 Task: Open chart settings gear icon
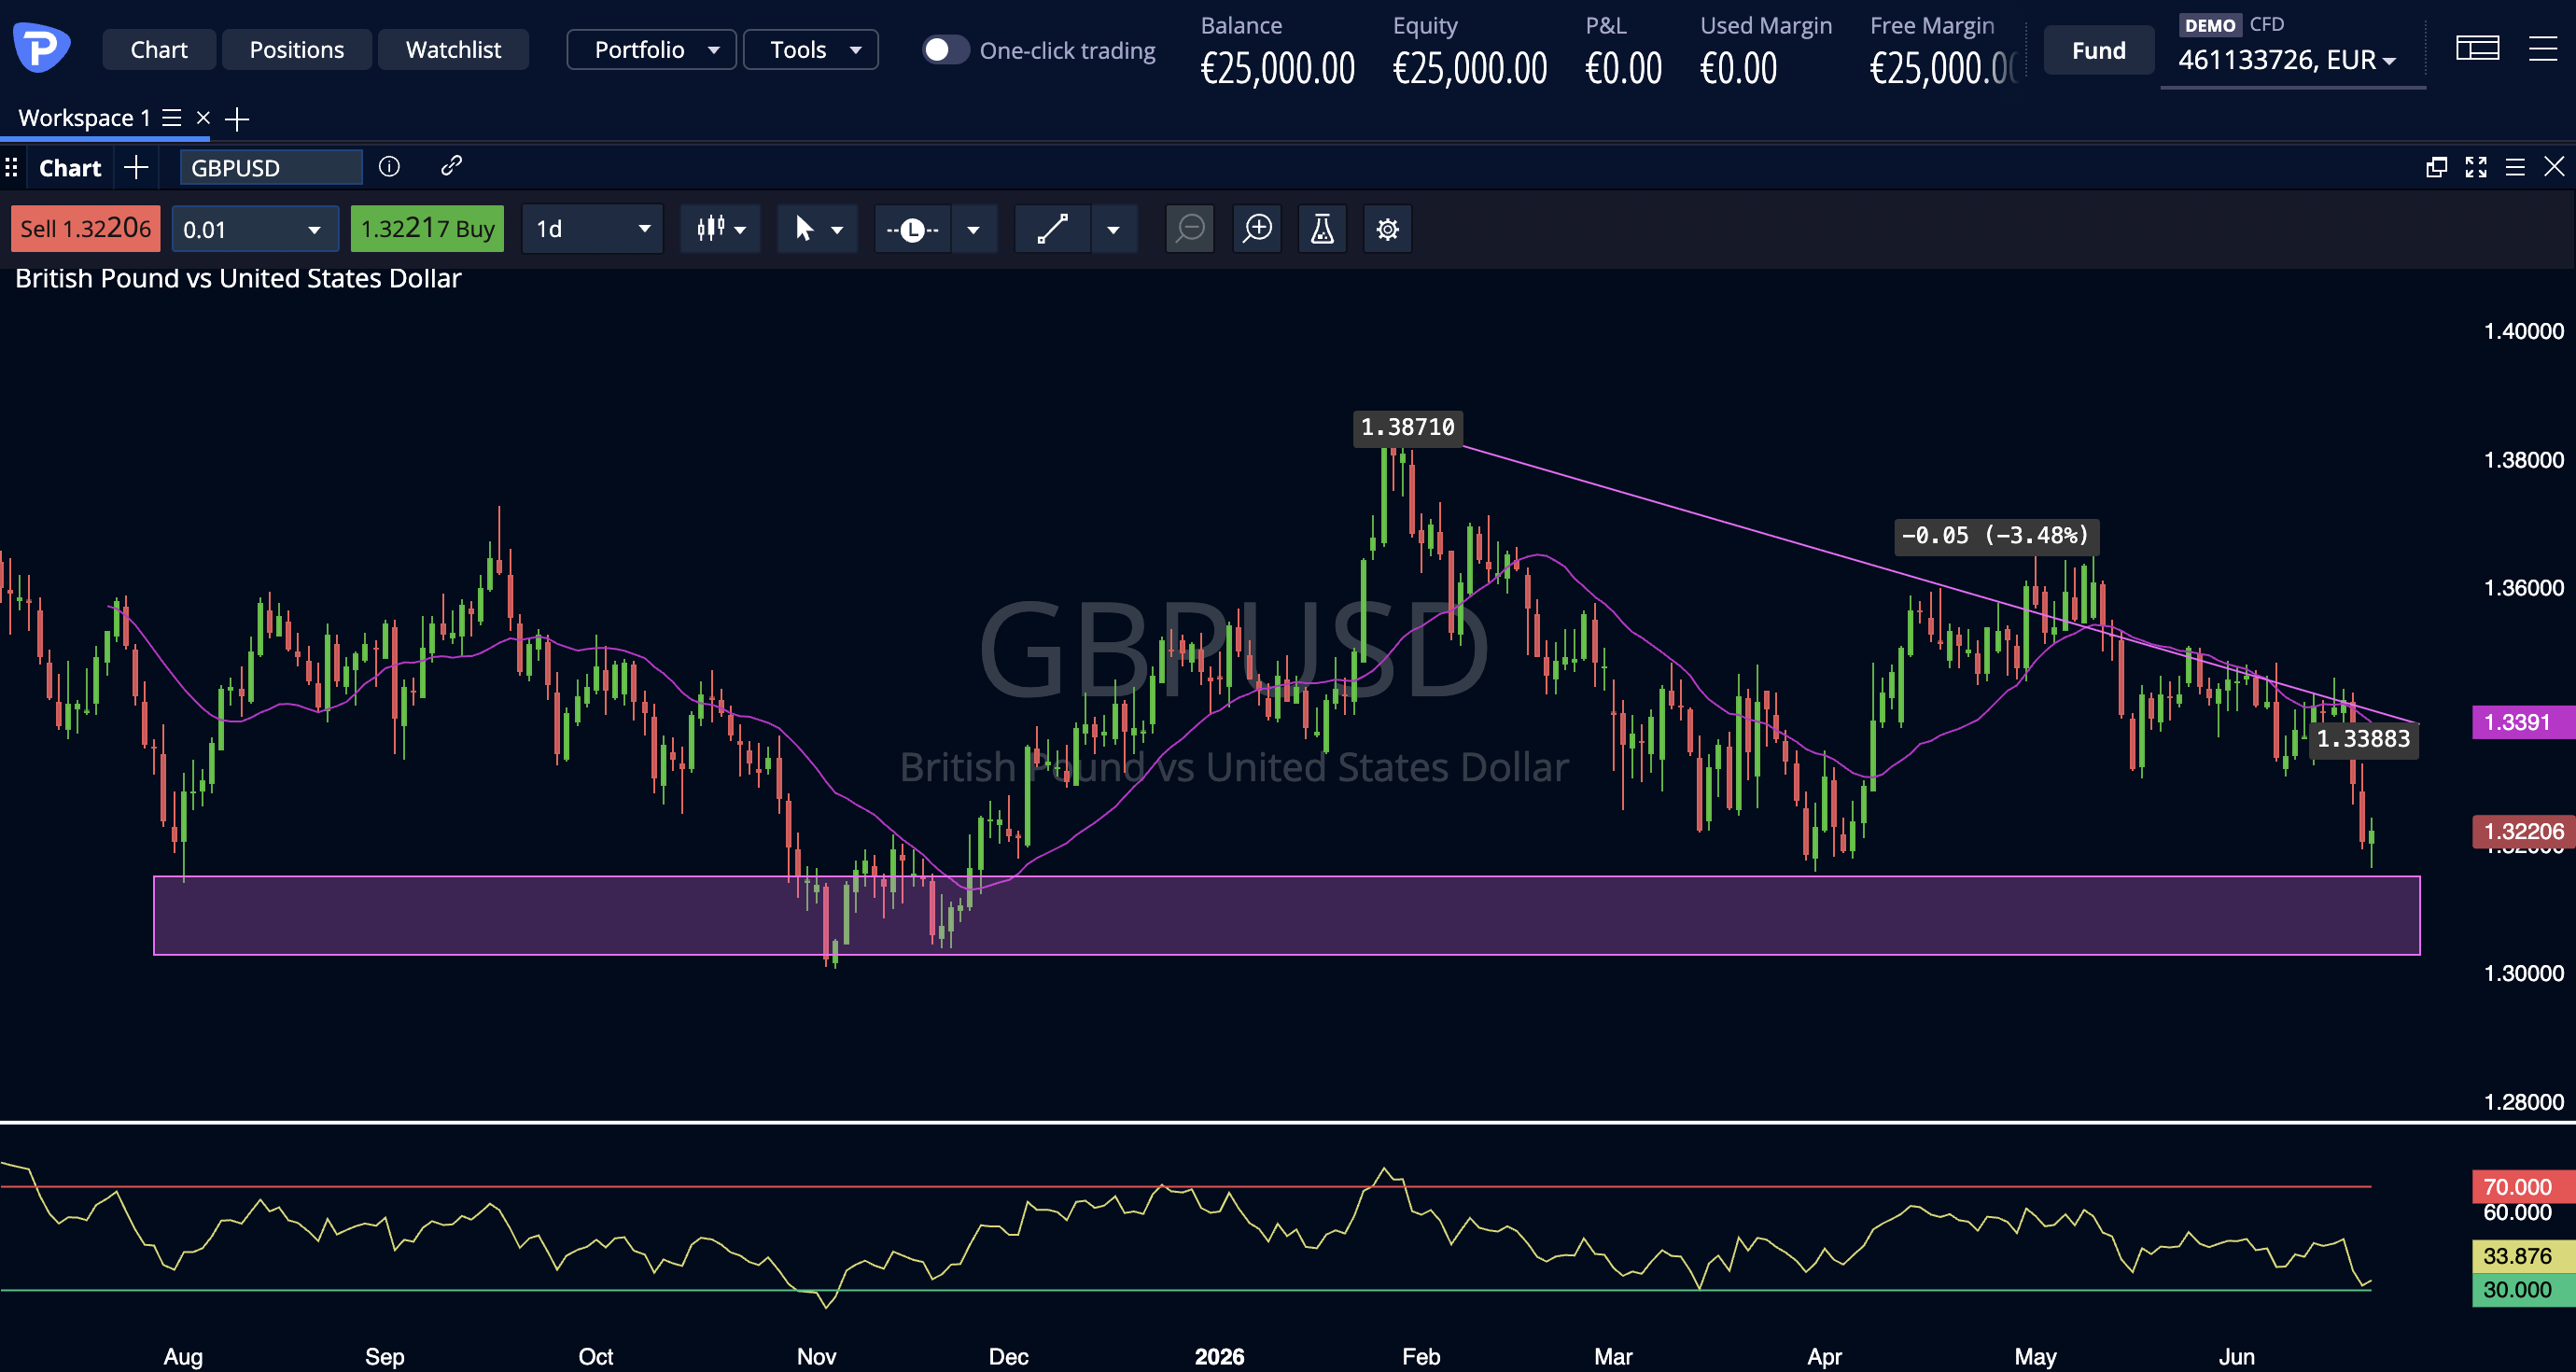point(1387,229)
